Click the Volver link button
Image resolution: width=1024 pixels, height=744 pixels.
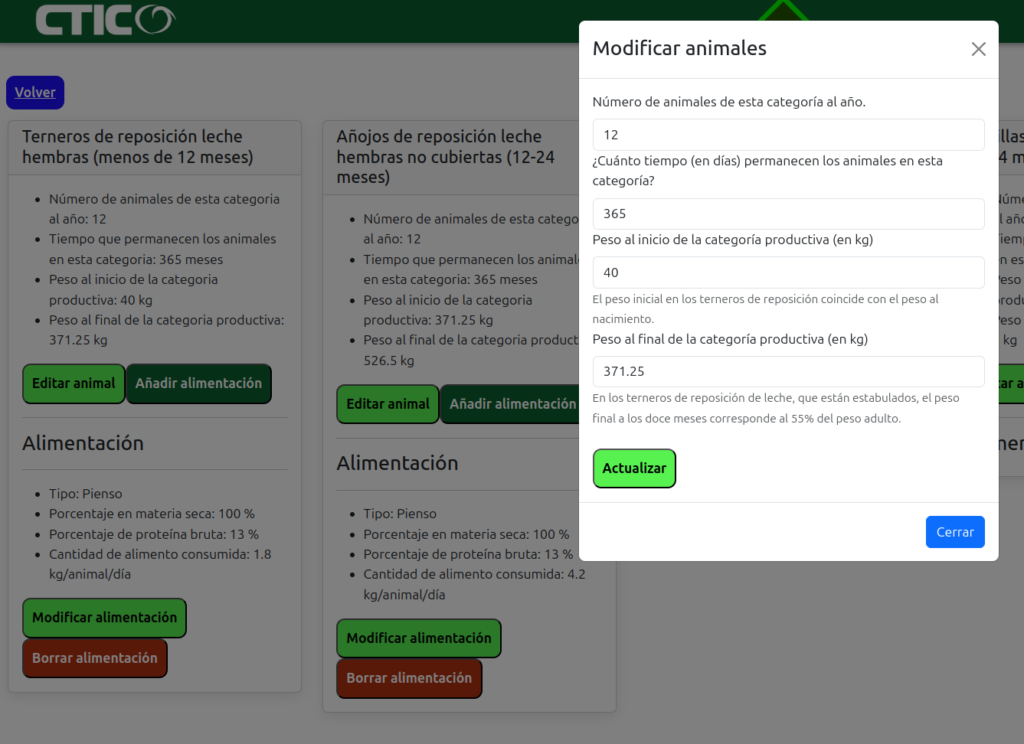coord(35,92)
